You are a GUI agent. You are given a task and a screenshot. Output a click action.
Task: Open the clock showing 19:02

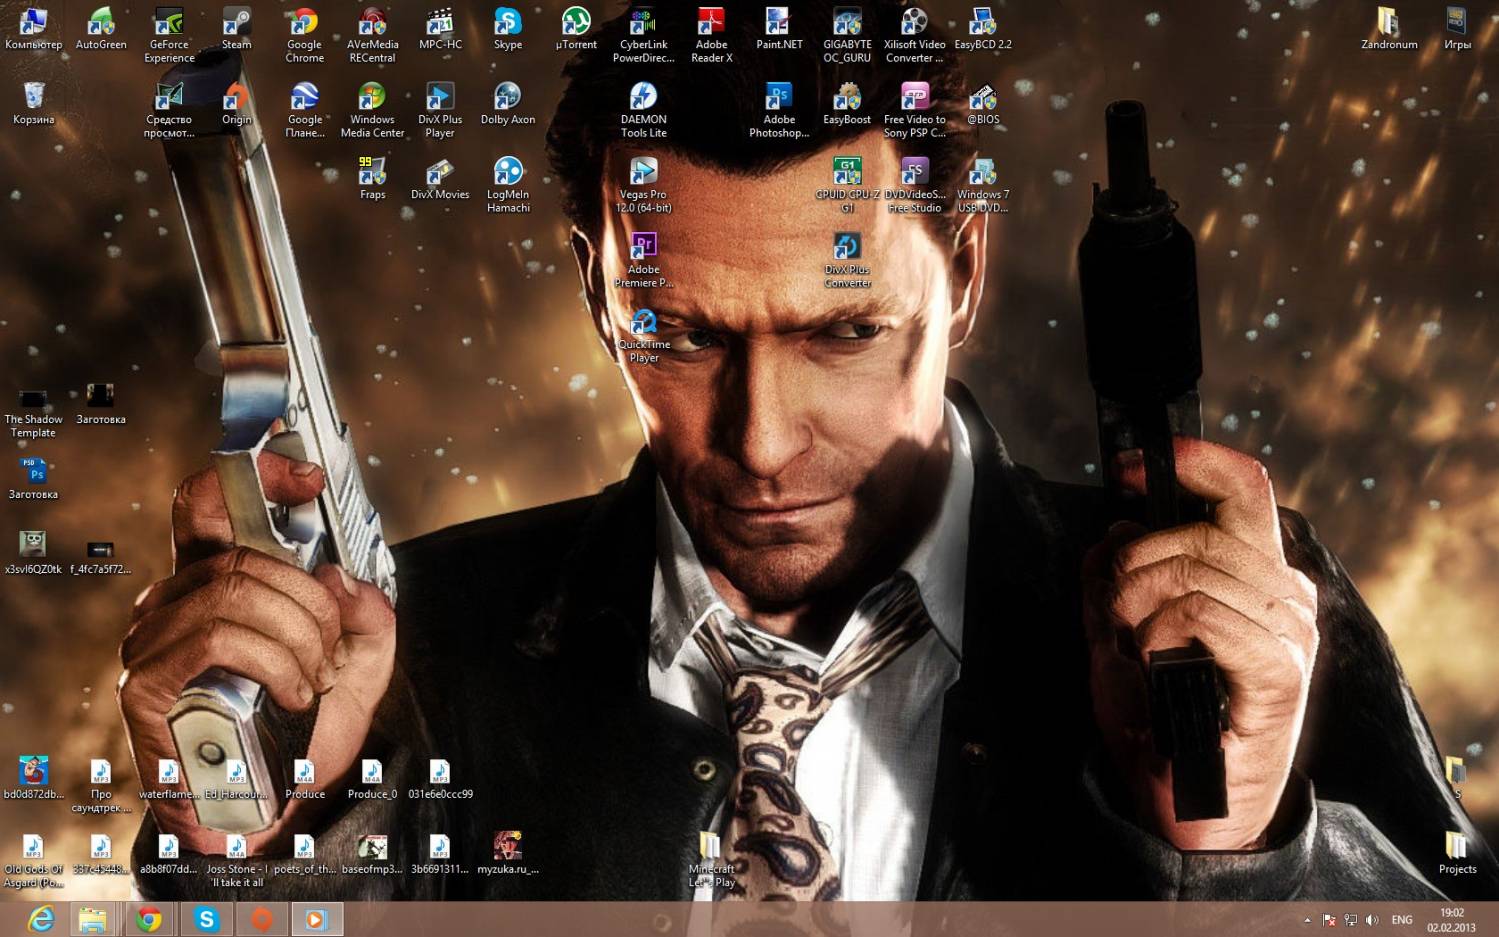tap(1451, 920)
